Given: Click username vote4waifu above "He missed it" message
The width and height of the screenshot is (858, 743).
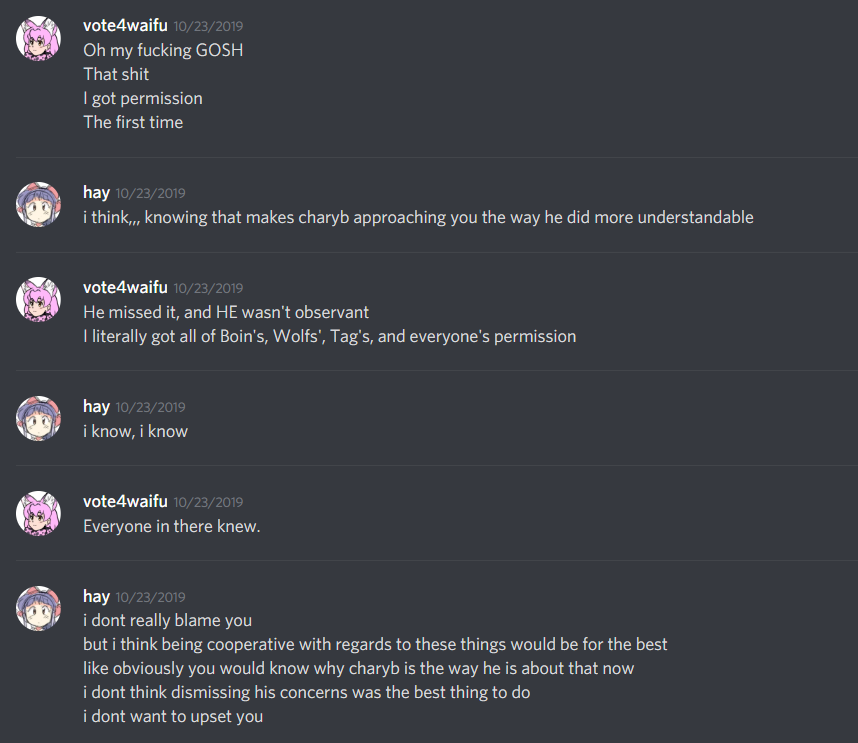Looking at the screenshot, I should coord(125,288).
